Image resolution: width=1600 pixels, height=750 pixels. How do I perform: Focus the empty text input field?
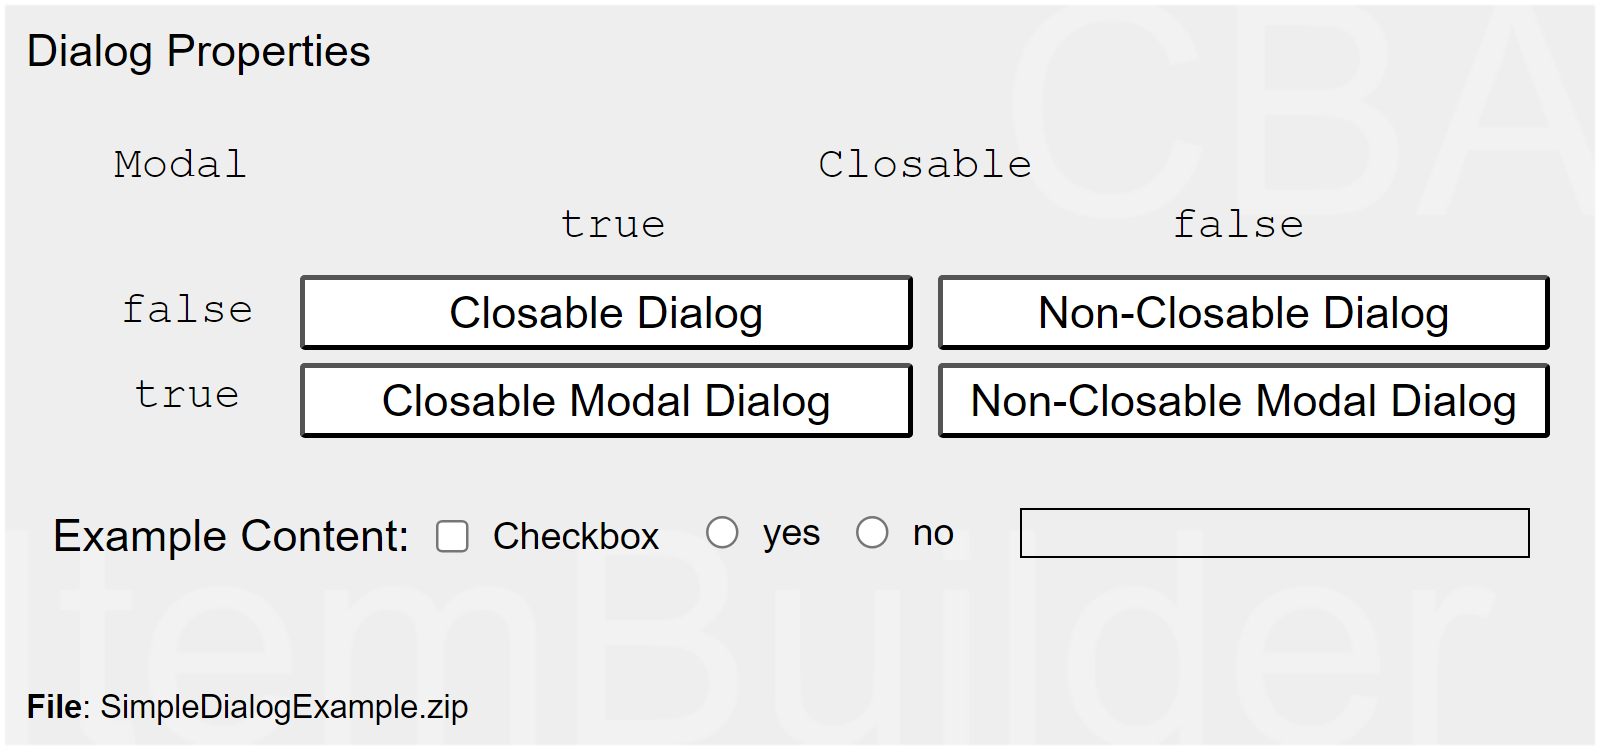pyautogui.click(x=1274, y=533)
